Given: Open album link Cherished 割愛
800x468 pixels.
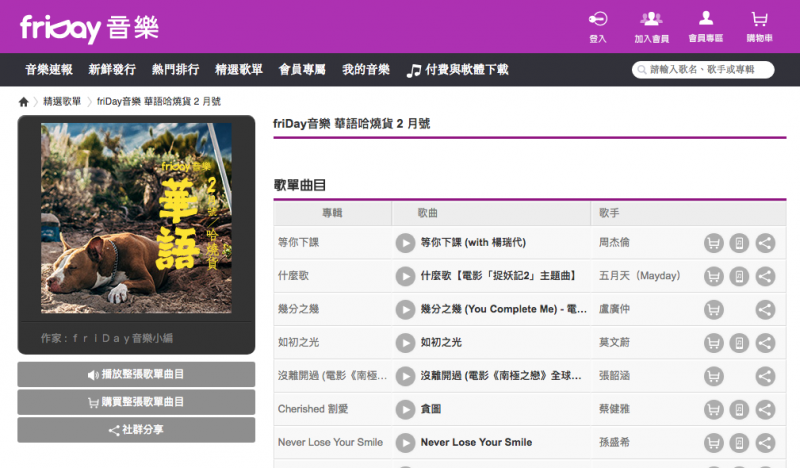Looking at the screenshot, I should click(313, 409).
